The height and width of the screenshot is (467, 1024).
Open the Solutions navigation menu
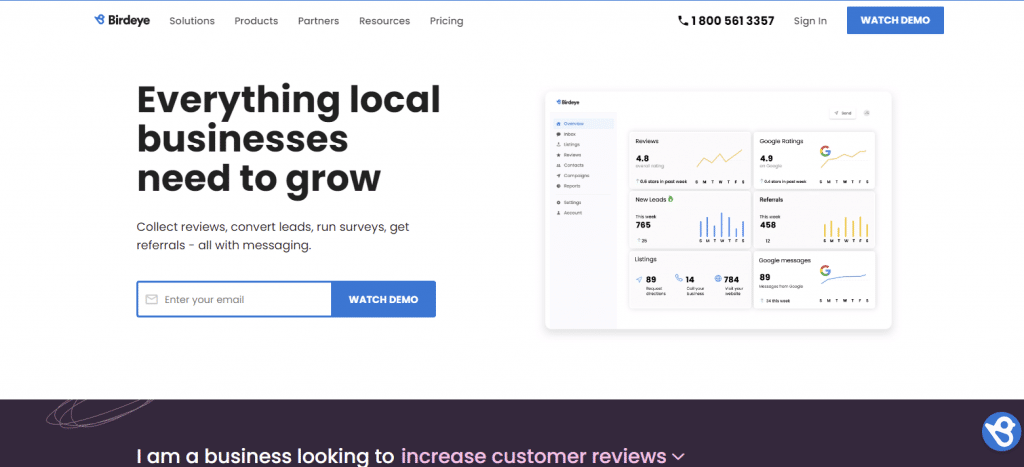[x=192, y=21]
